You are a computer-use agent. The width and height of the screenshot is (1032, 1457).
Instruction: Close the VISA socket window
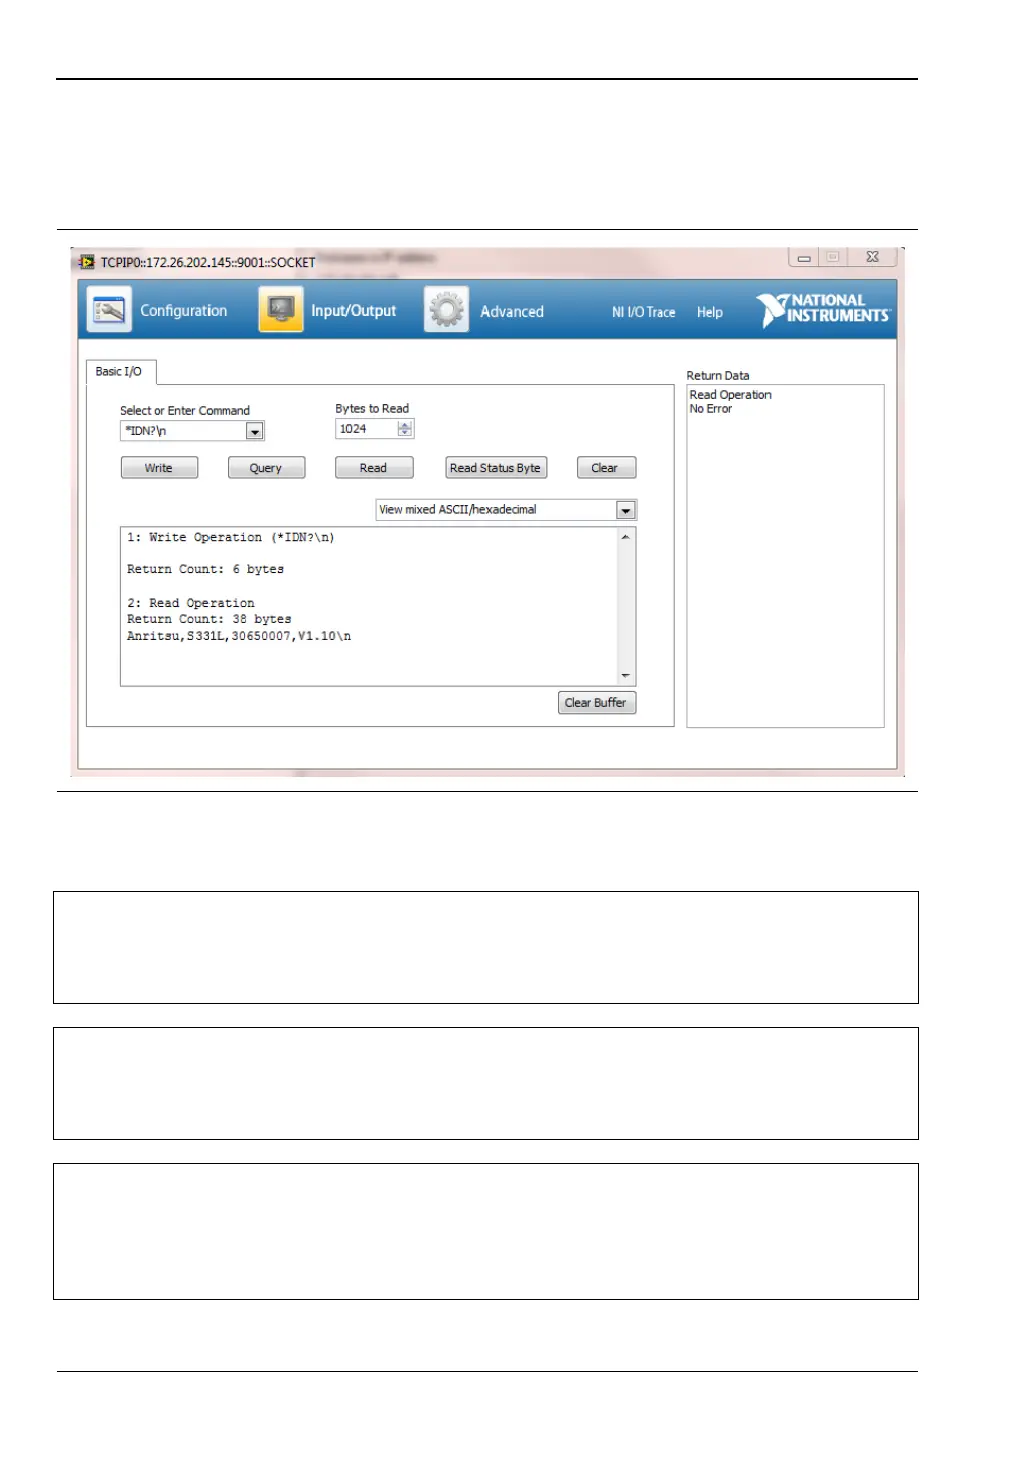coord(872,257)
